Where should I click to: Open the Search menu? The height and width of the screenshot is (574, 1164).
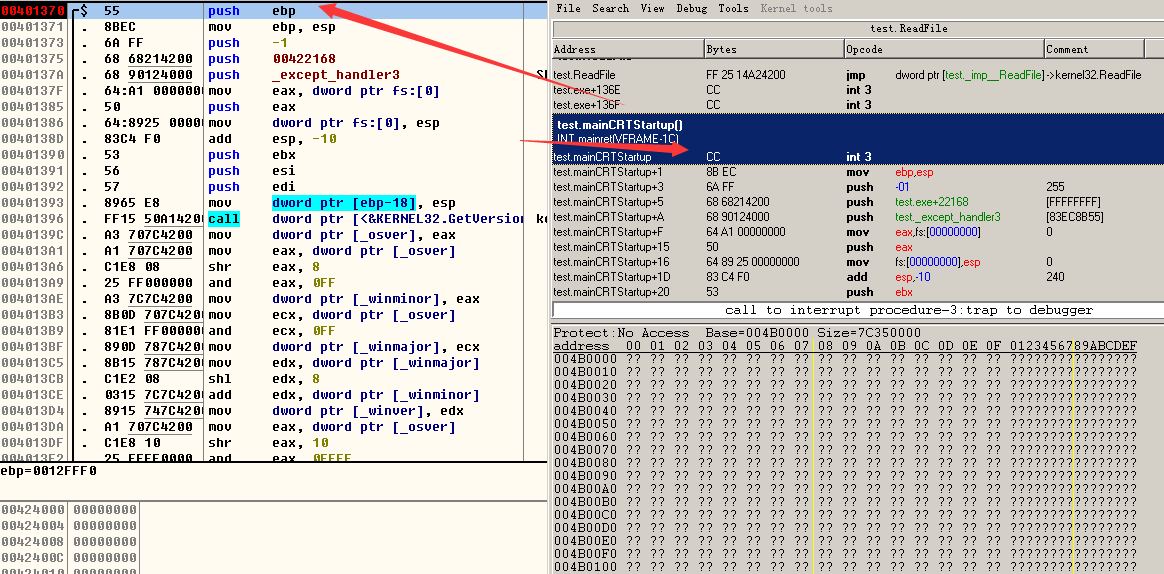(x=610, y=9)
